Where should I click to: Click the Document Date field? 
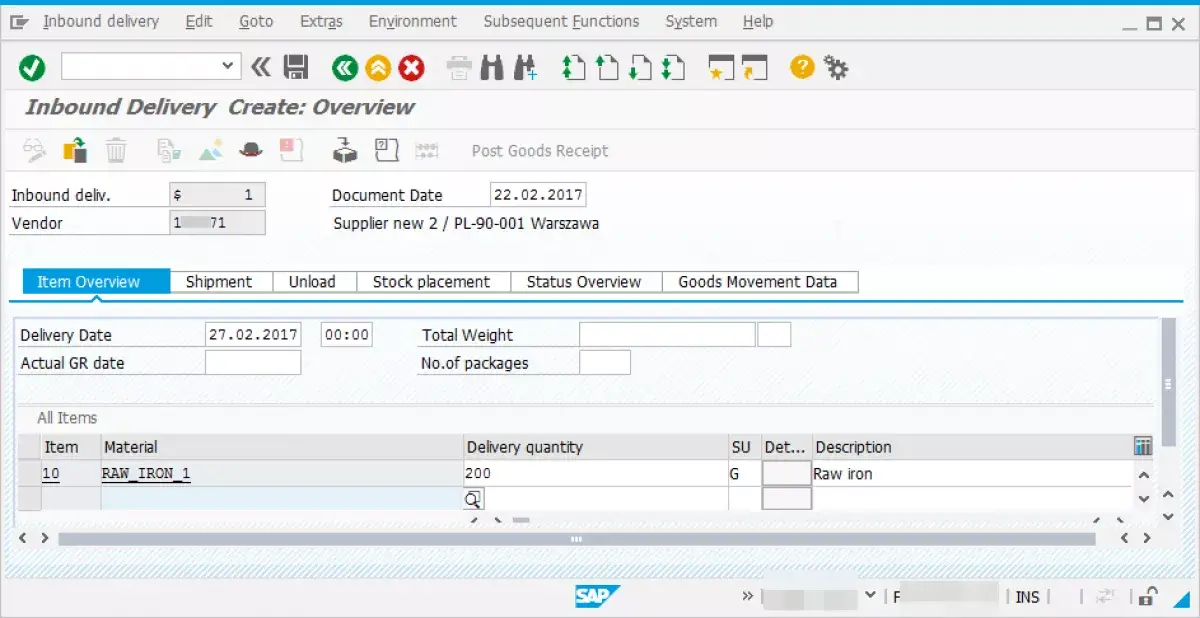pos(538,195)
